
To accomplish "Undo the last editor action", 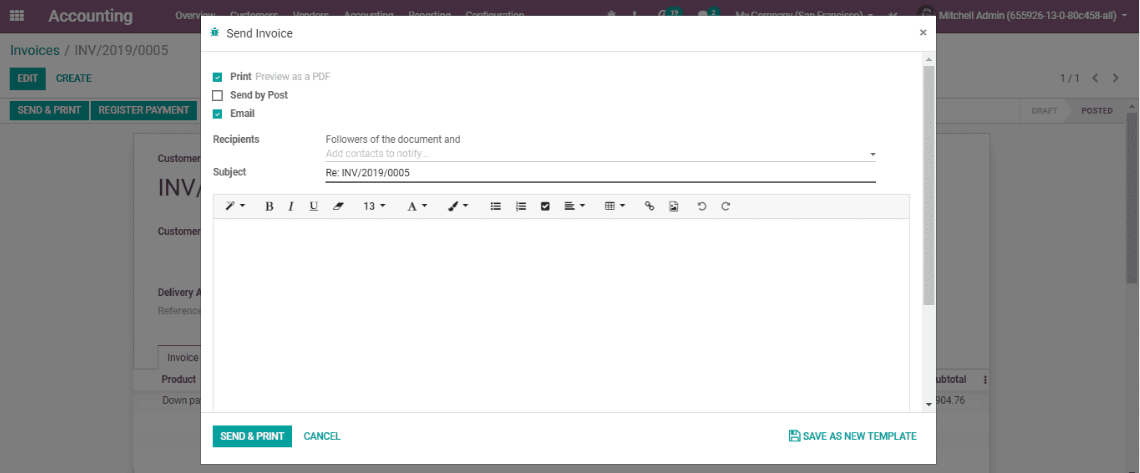I will point(702,206).
